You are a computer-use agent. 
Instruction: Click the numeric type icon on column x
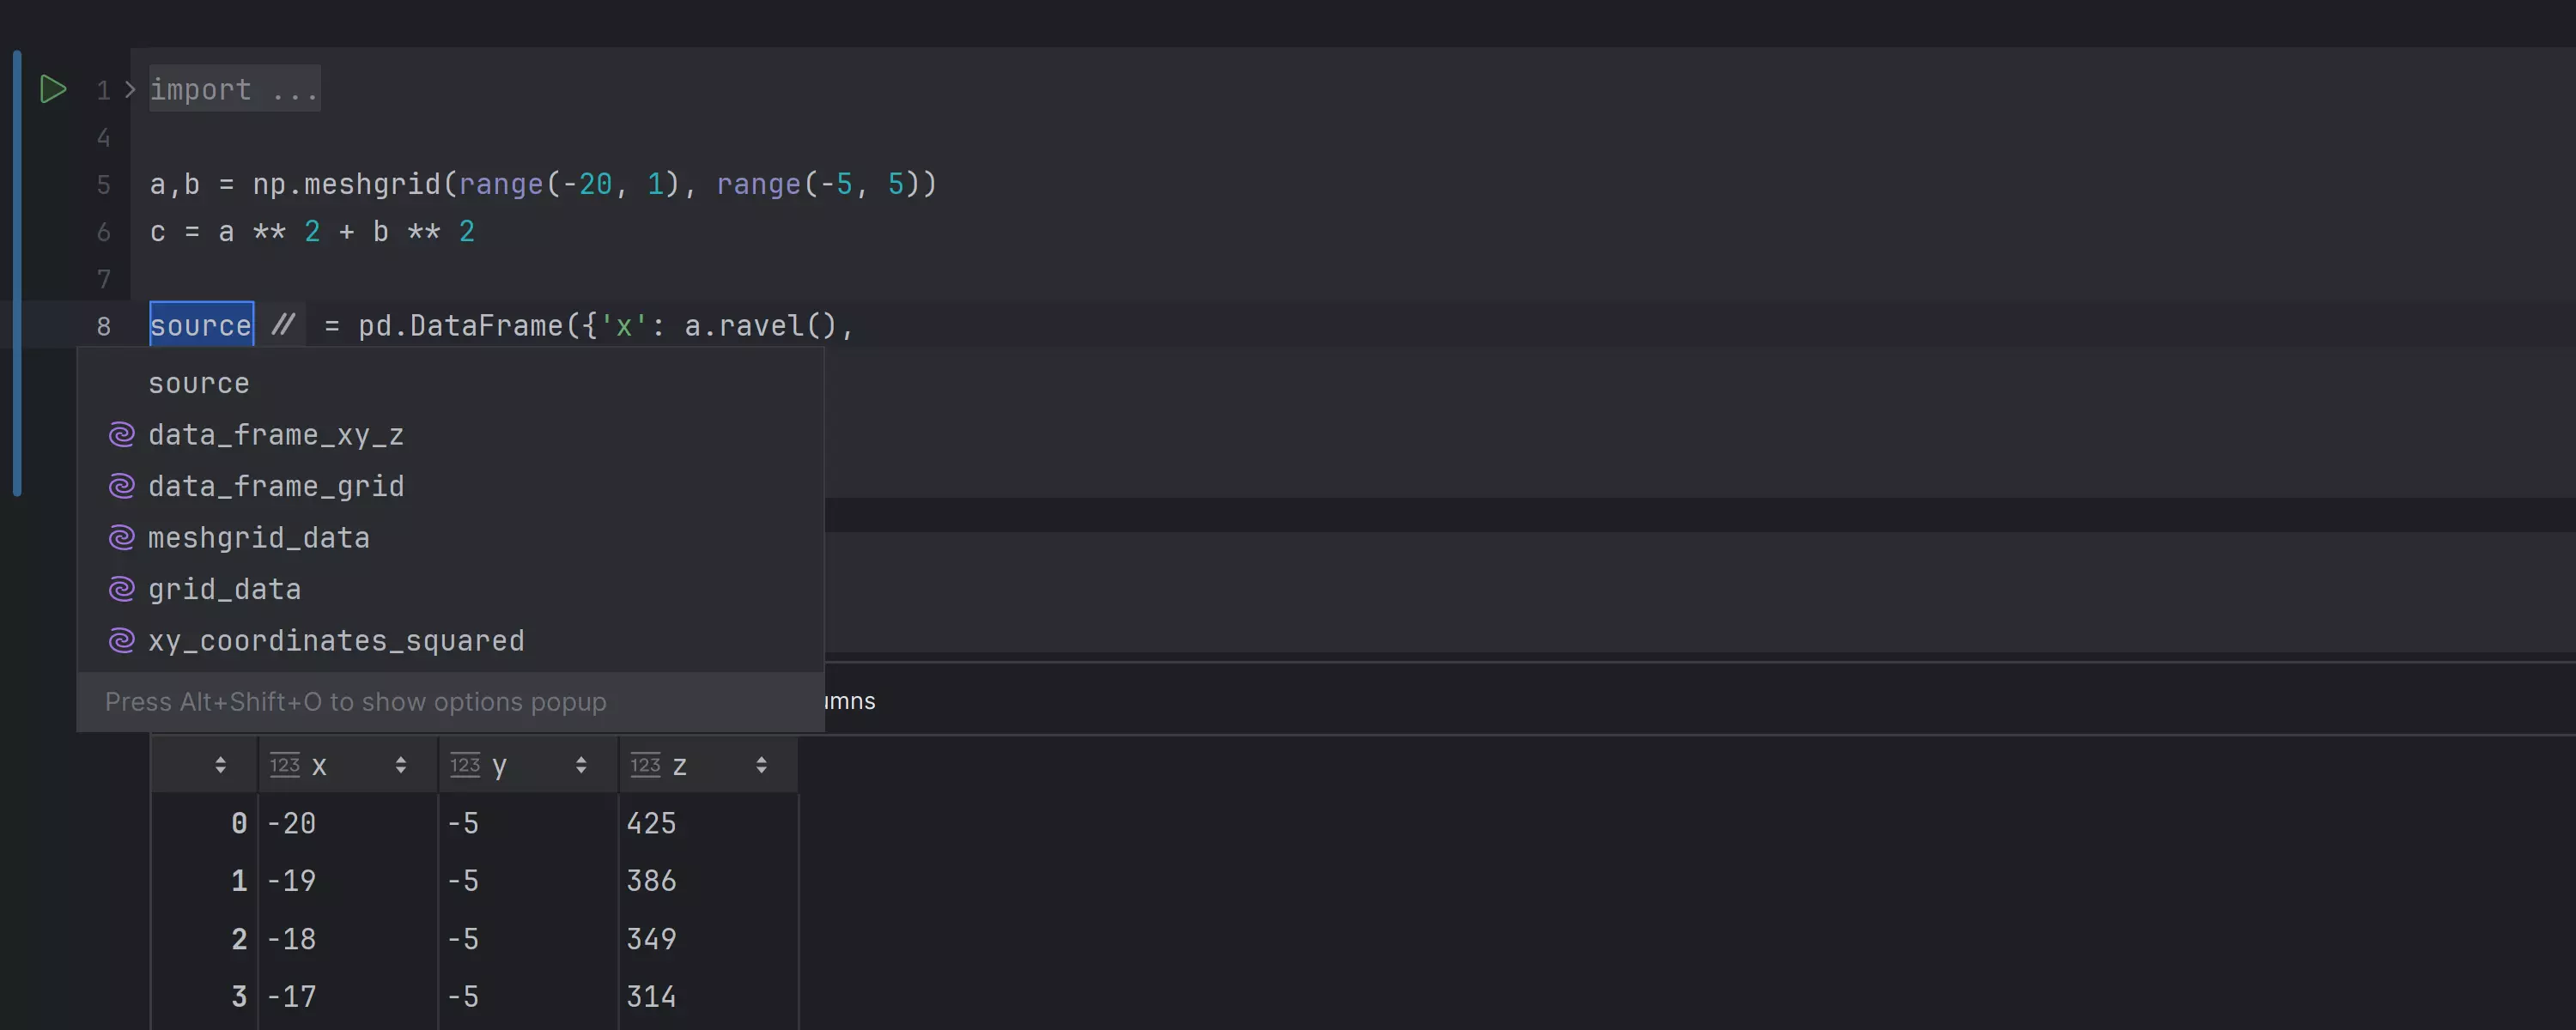coord(284,765)
